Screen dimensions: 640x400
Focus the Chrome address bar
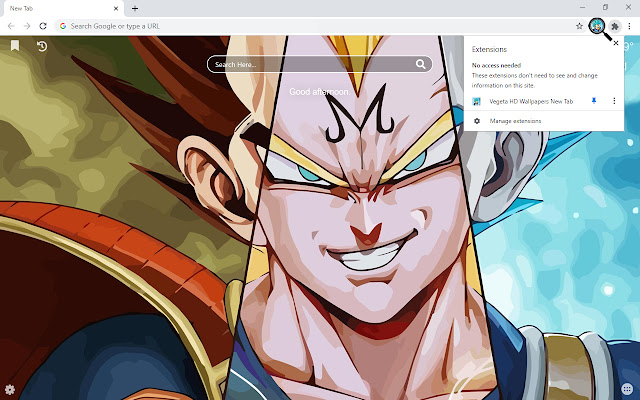pos(320,26)
